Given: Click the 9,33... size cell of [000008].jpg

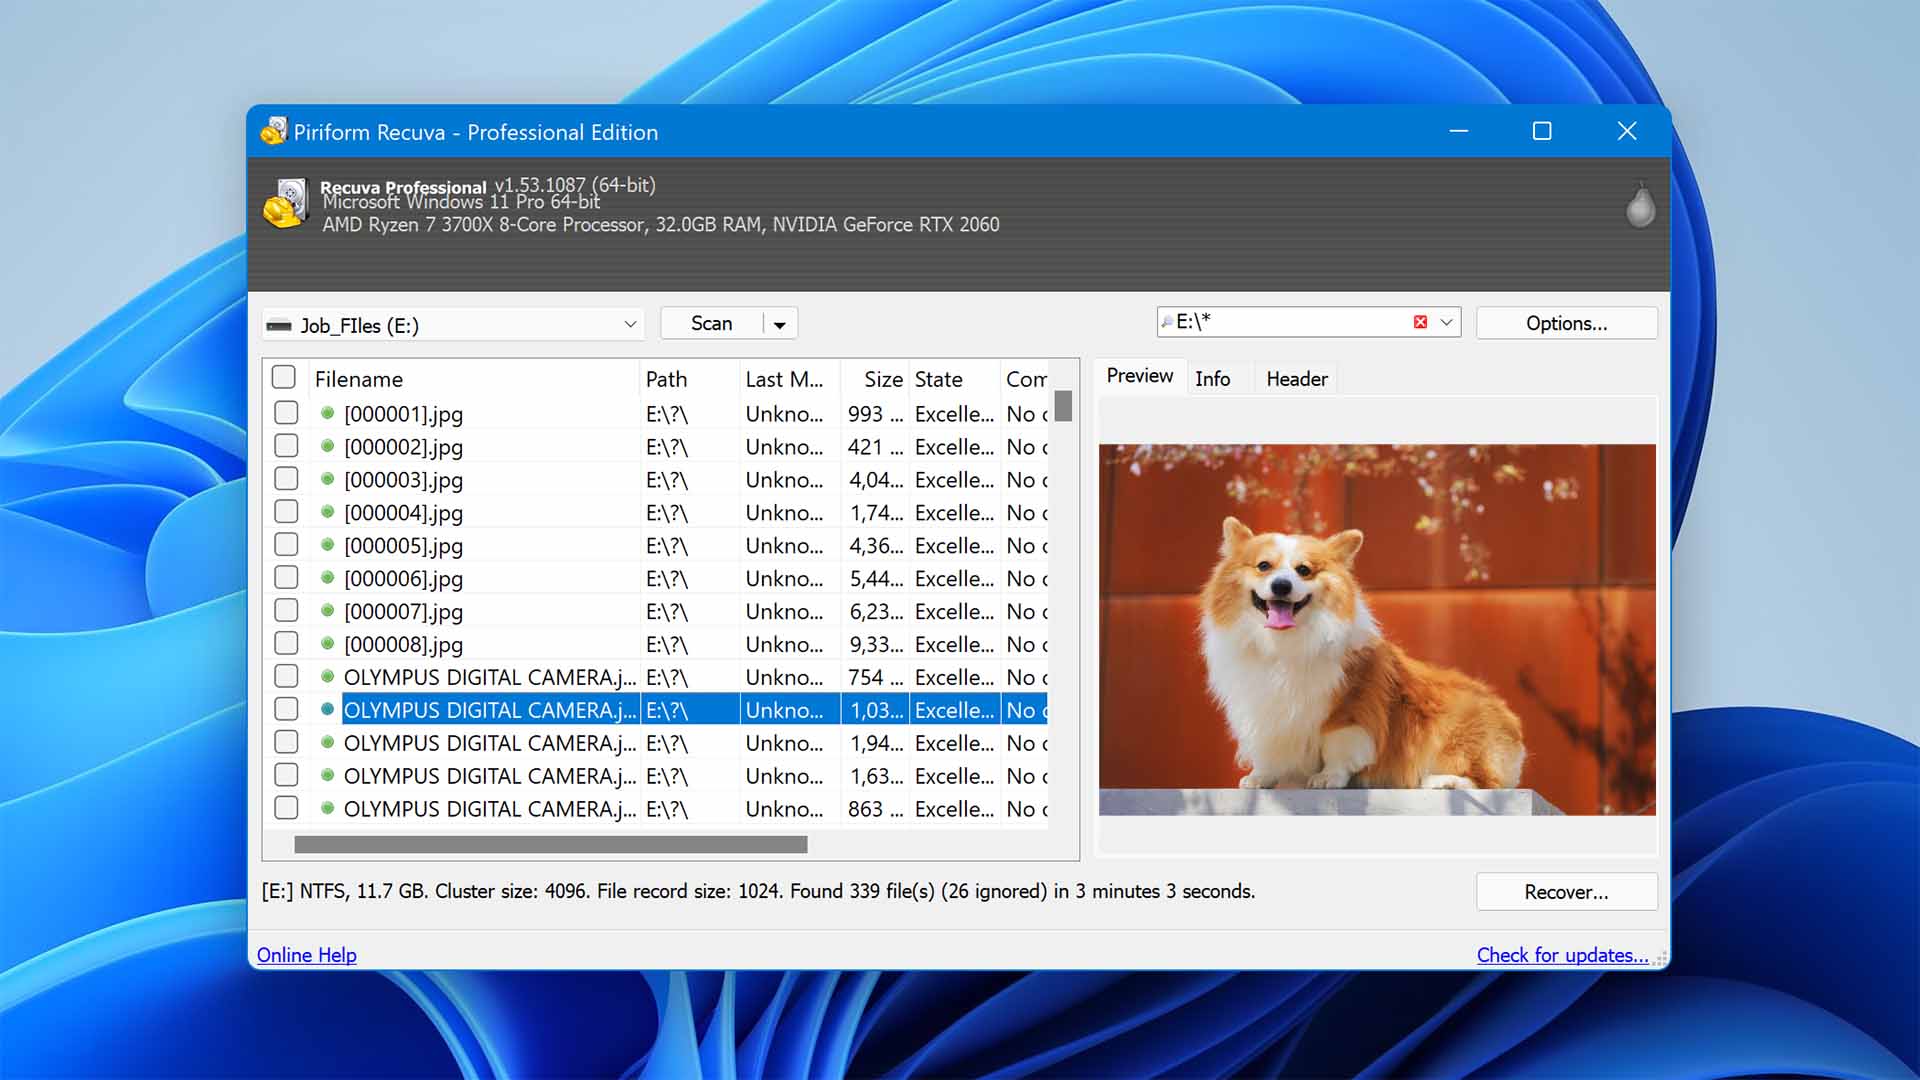Looking at the screenshot, I should click(876, 644).
